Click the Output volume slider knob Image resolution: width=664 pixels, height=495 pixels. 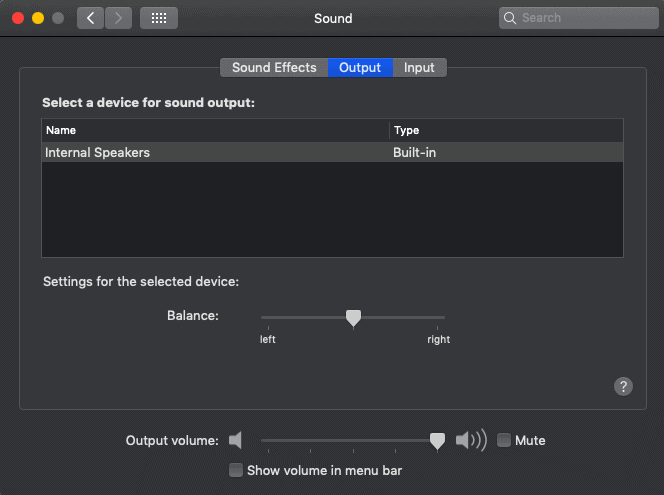coord(437,440)
